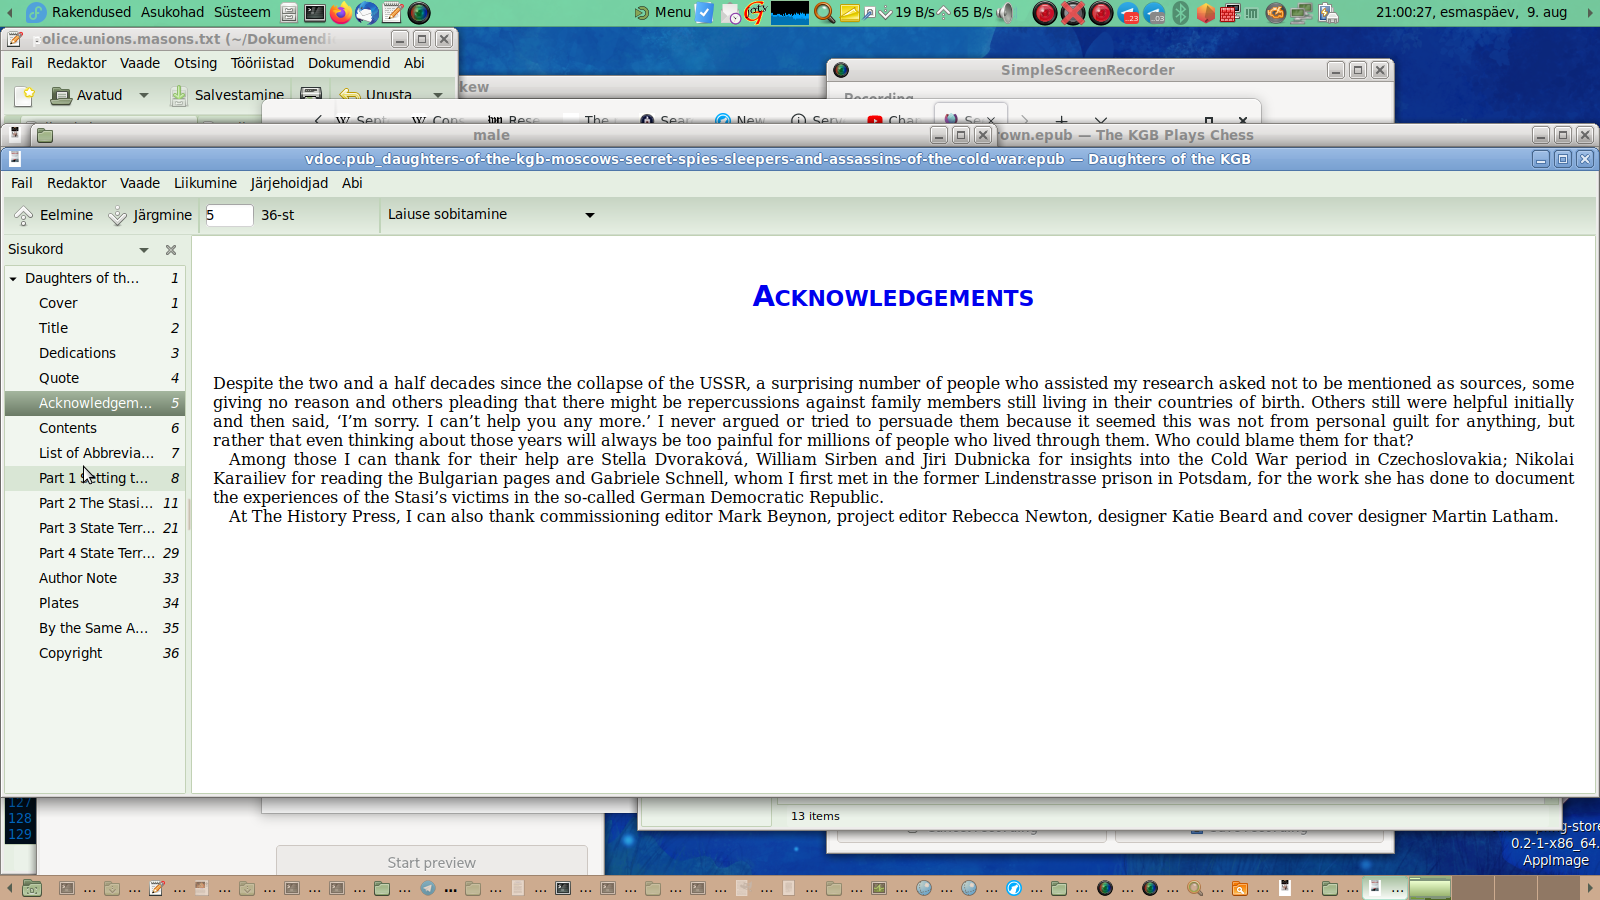1600x900 pixels.
Task: Open the Sisukord sidebar selector dropdown
Action: tap(144, 250)
